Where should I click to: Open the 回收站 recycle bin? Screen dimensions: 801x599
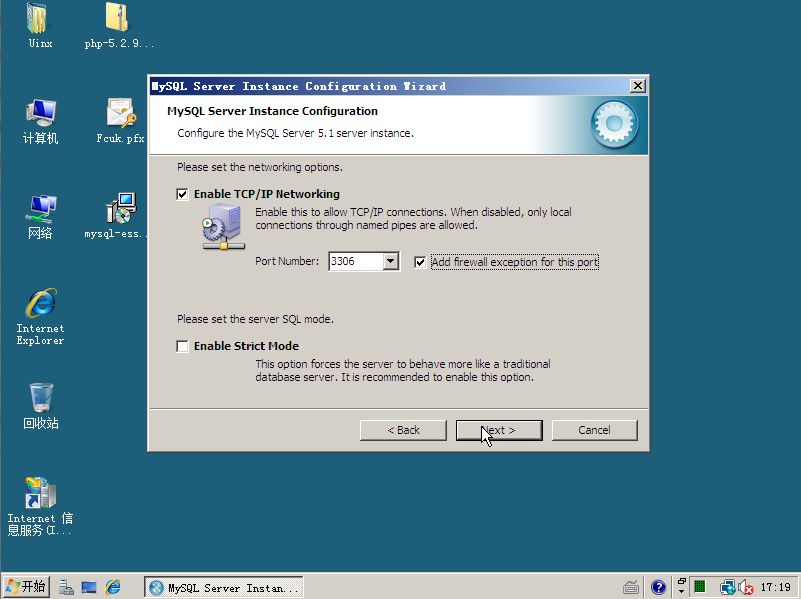click(40, 405)
